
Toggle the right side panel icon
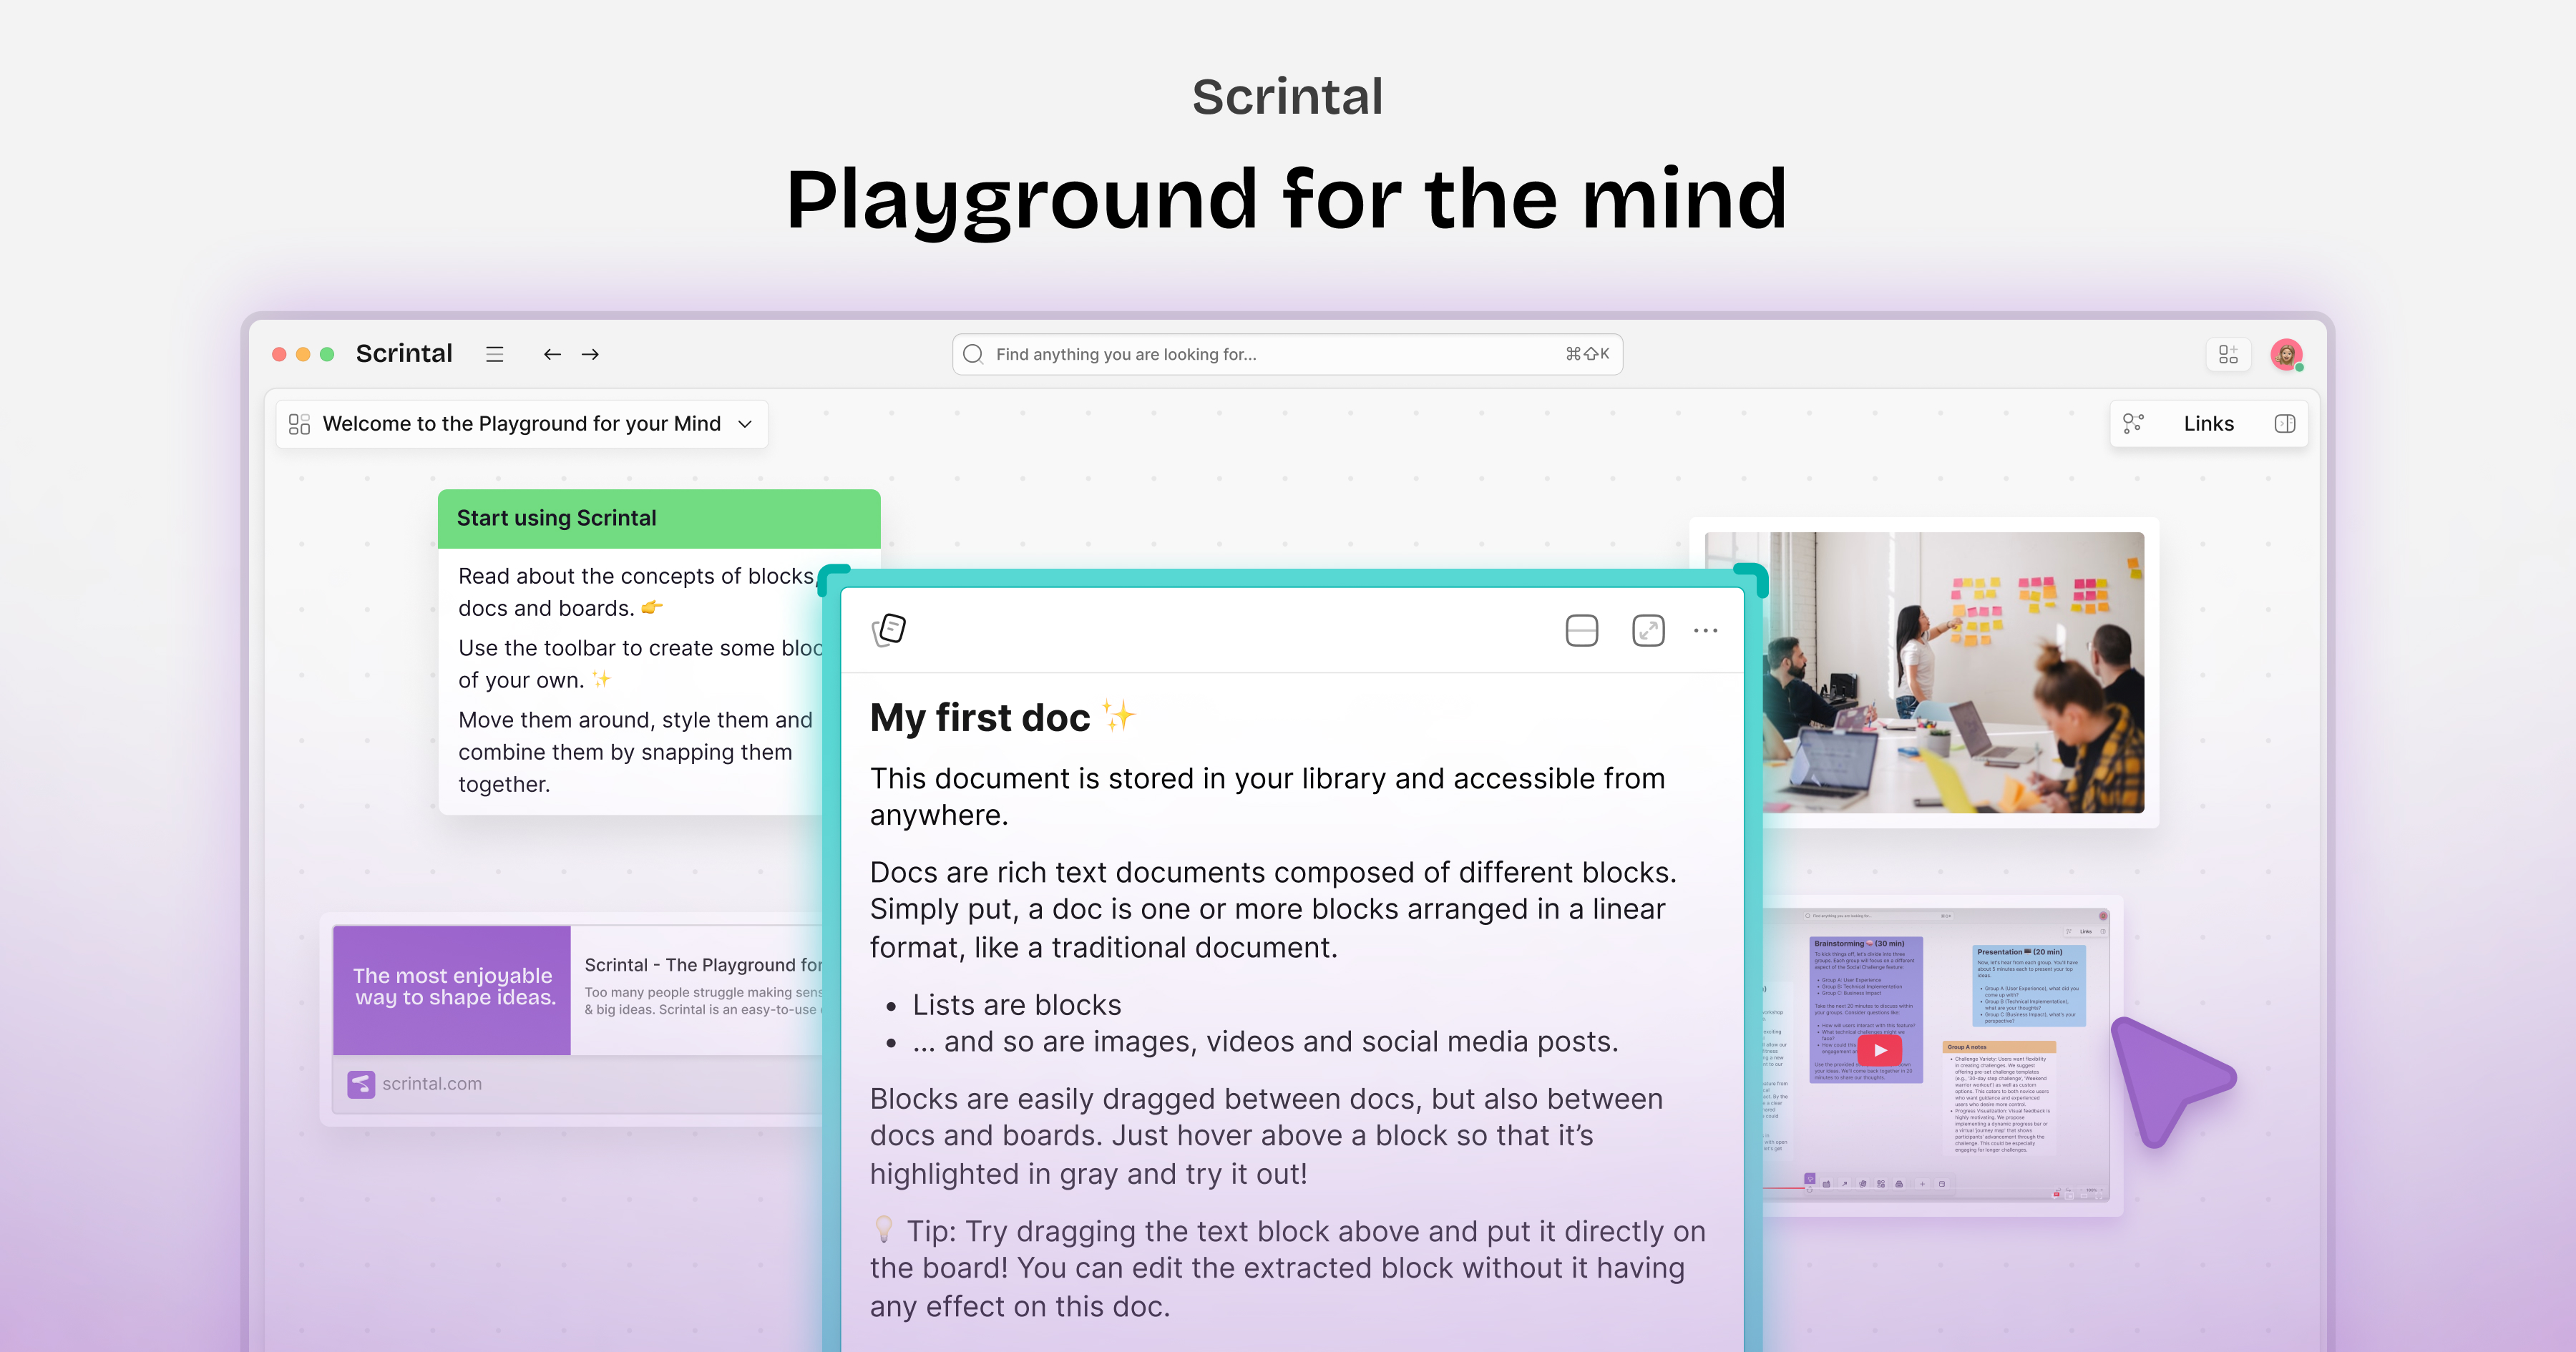pyautogui.click(x=2284, y=424)
